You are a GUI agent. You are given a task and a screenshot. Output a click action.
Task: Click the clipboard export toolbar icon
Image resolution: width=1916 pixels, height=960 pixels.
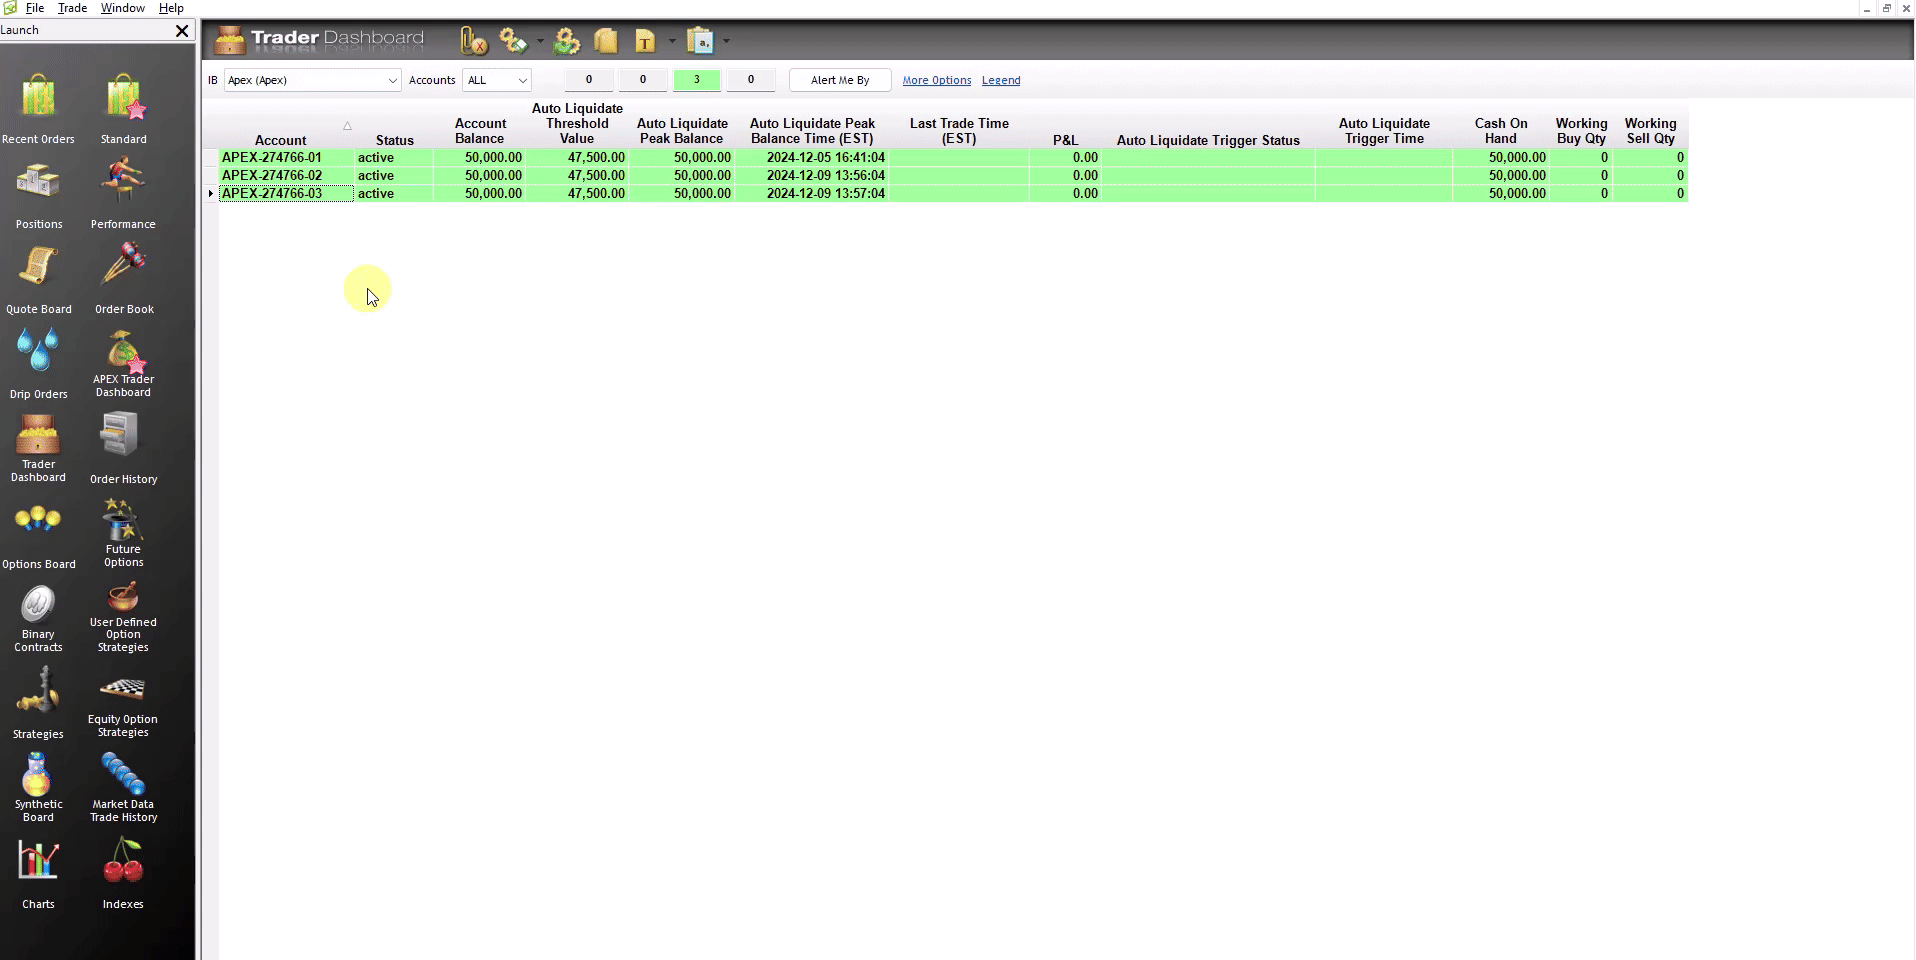[701, 41]
